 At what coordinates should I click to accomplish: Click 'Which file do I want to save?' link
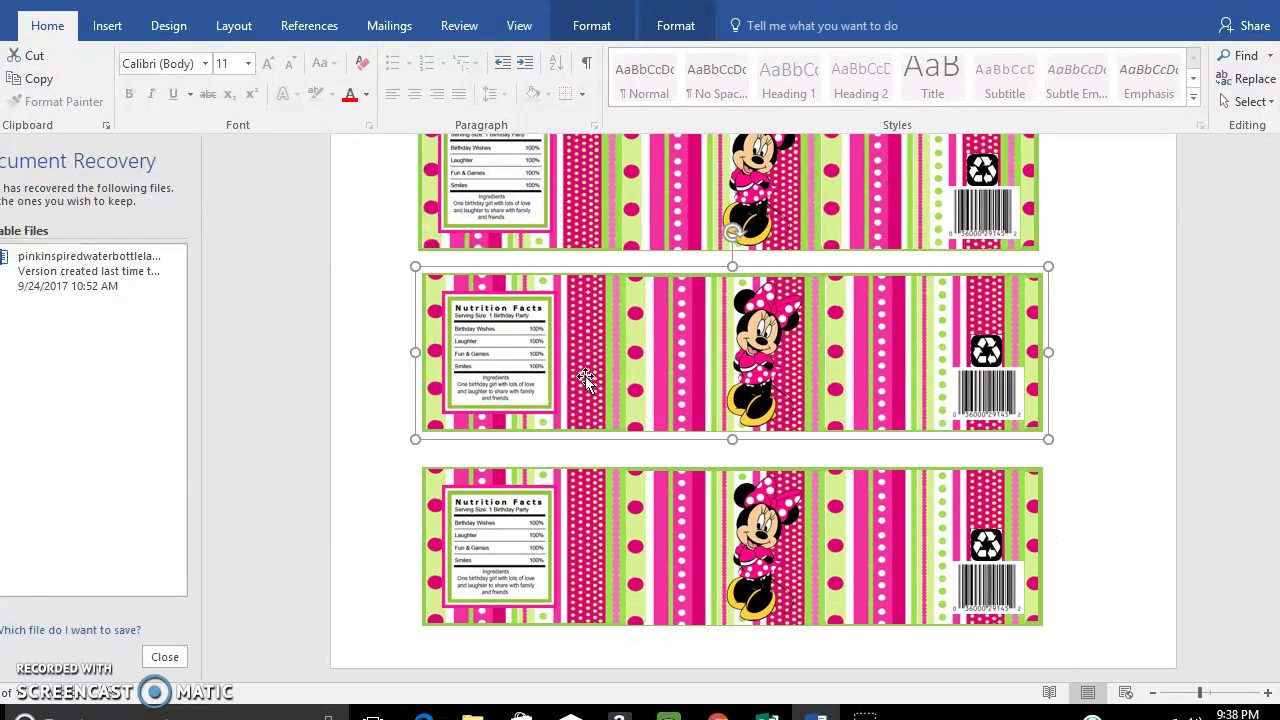tap(70, 630)
